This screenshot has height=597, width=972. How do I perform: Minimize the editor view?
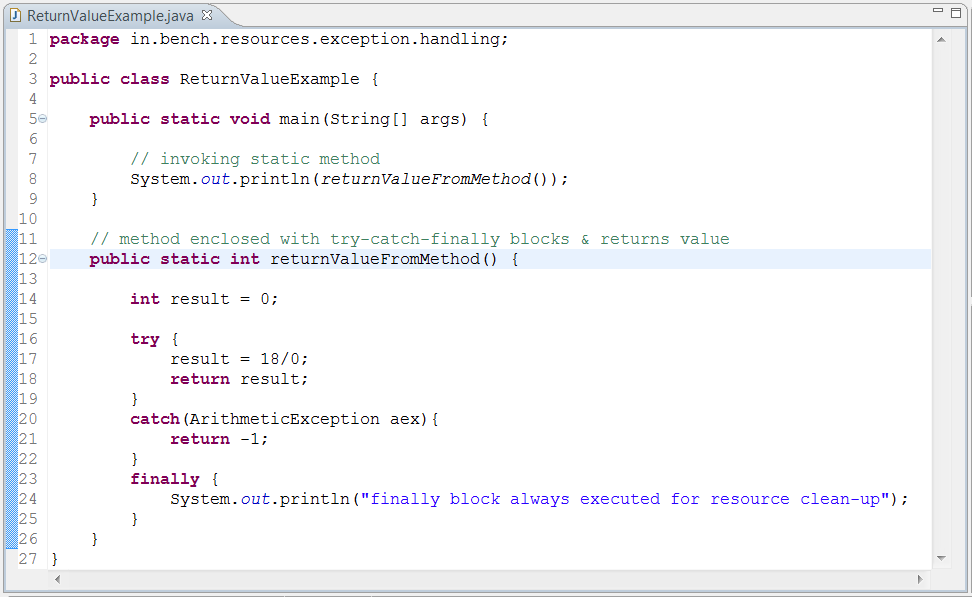(x=938, y=11)
